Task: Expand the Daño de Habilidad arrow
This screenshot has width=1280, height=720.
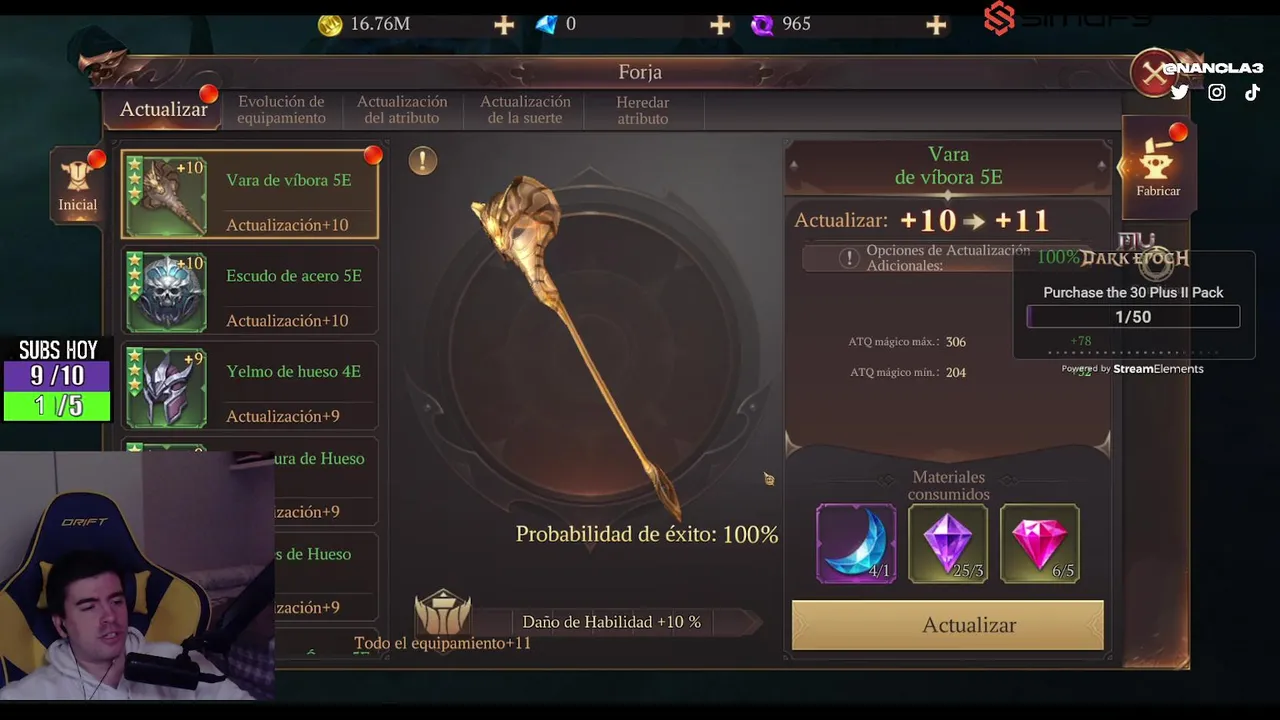Action: pos(750,622)
